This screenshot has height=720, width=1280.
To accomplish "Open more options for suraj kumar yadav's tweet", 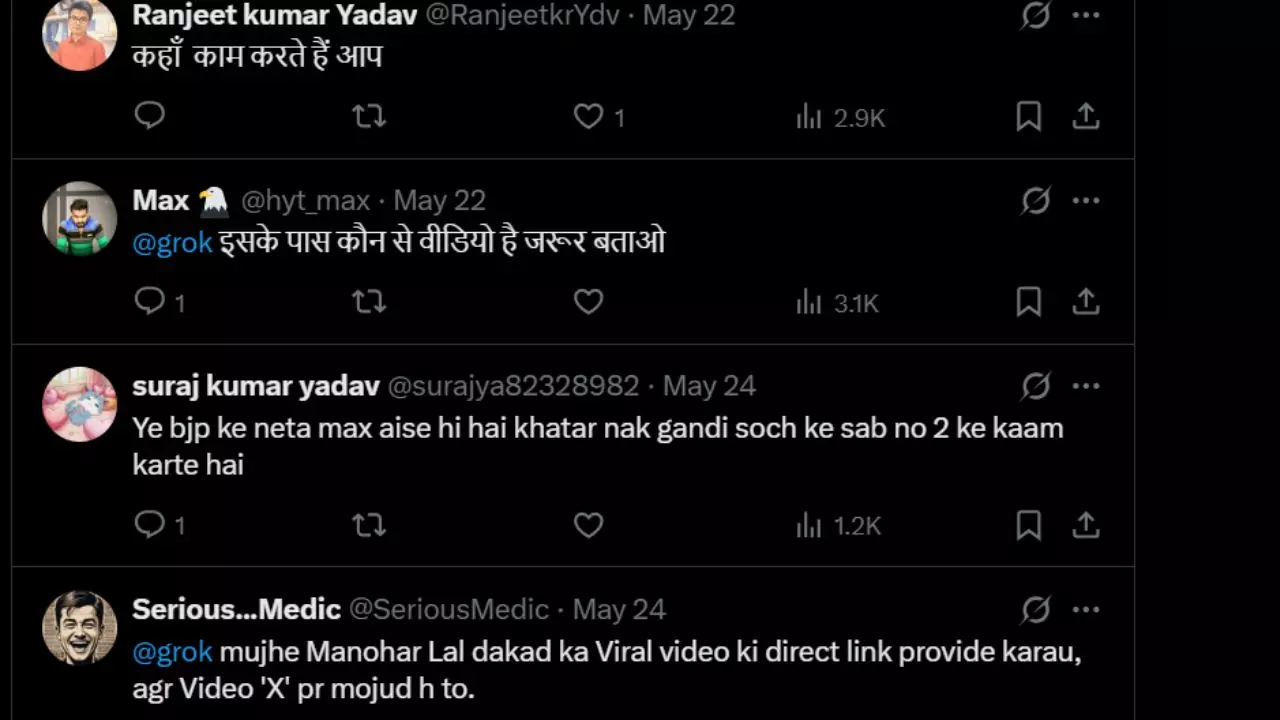I will tap(1086, 386).
